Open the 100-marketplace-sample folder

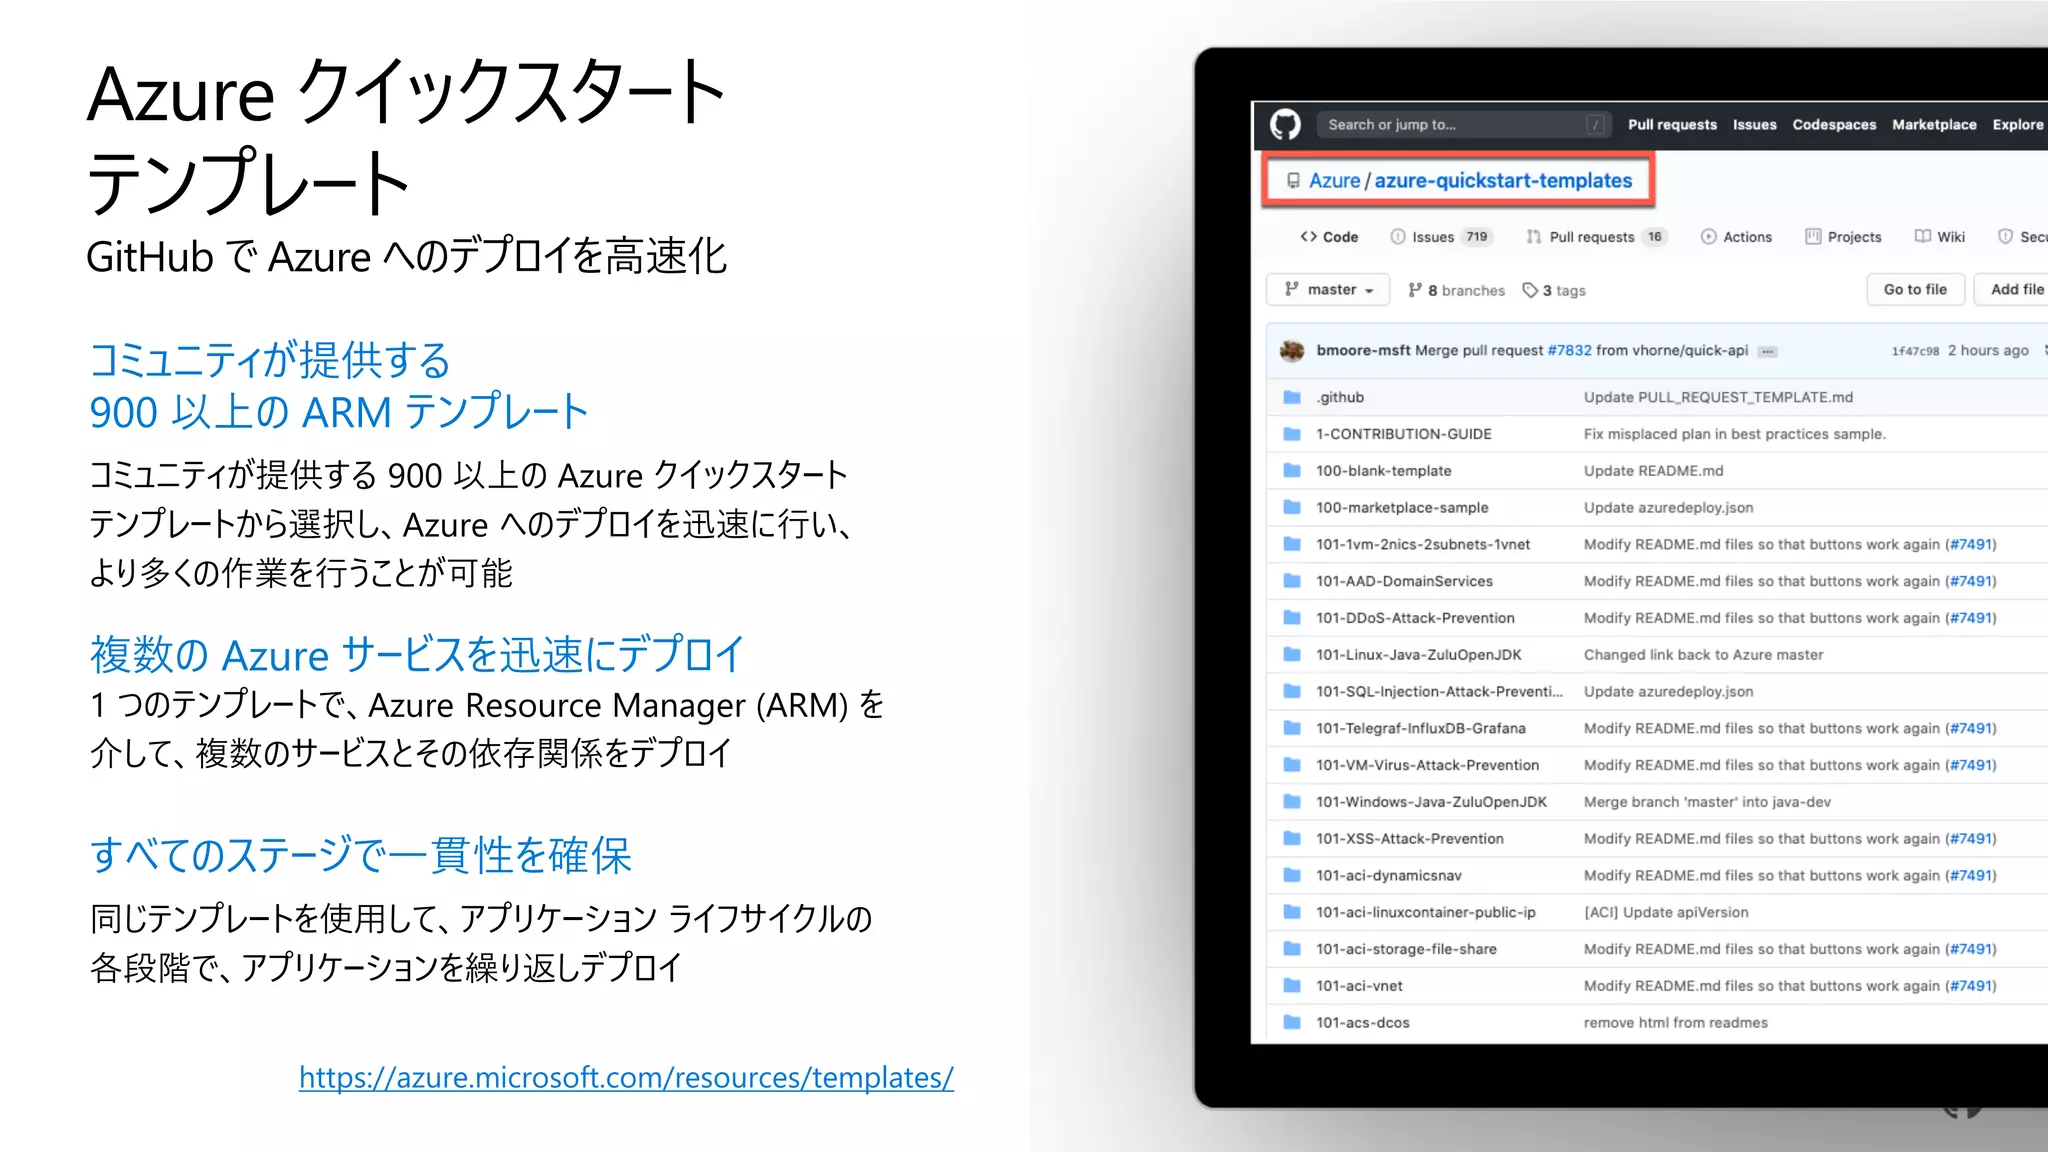[x=1402, y=508]
